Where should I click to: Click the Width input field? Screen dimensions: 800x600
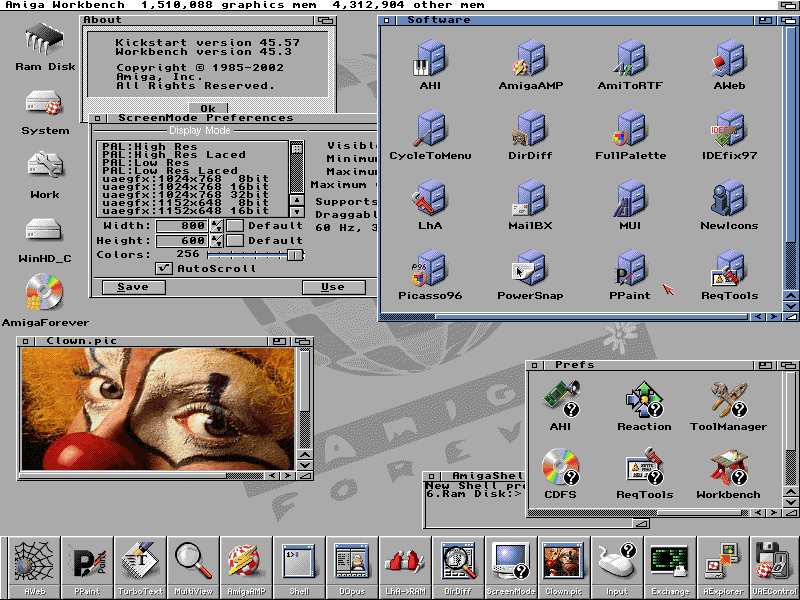(182, 226)
